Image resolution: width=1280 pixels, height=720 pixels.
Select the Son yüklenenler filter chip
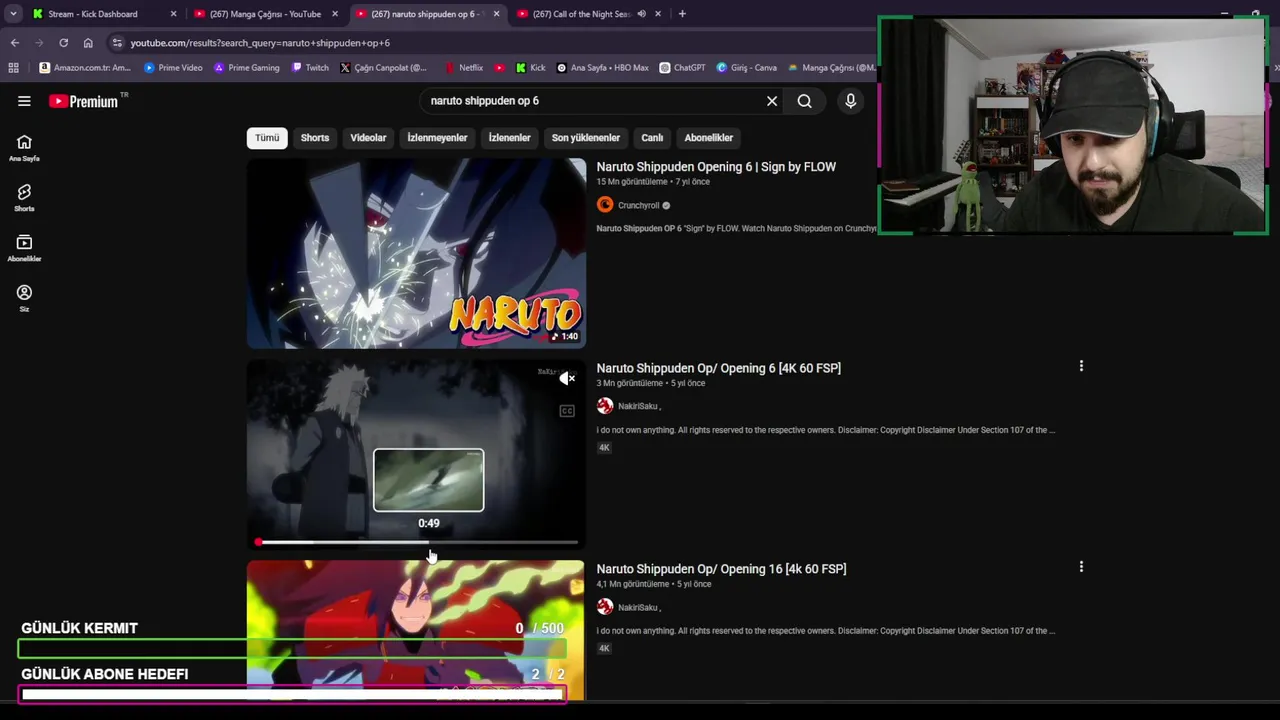(586, 138)
